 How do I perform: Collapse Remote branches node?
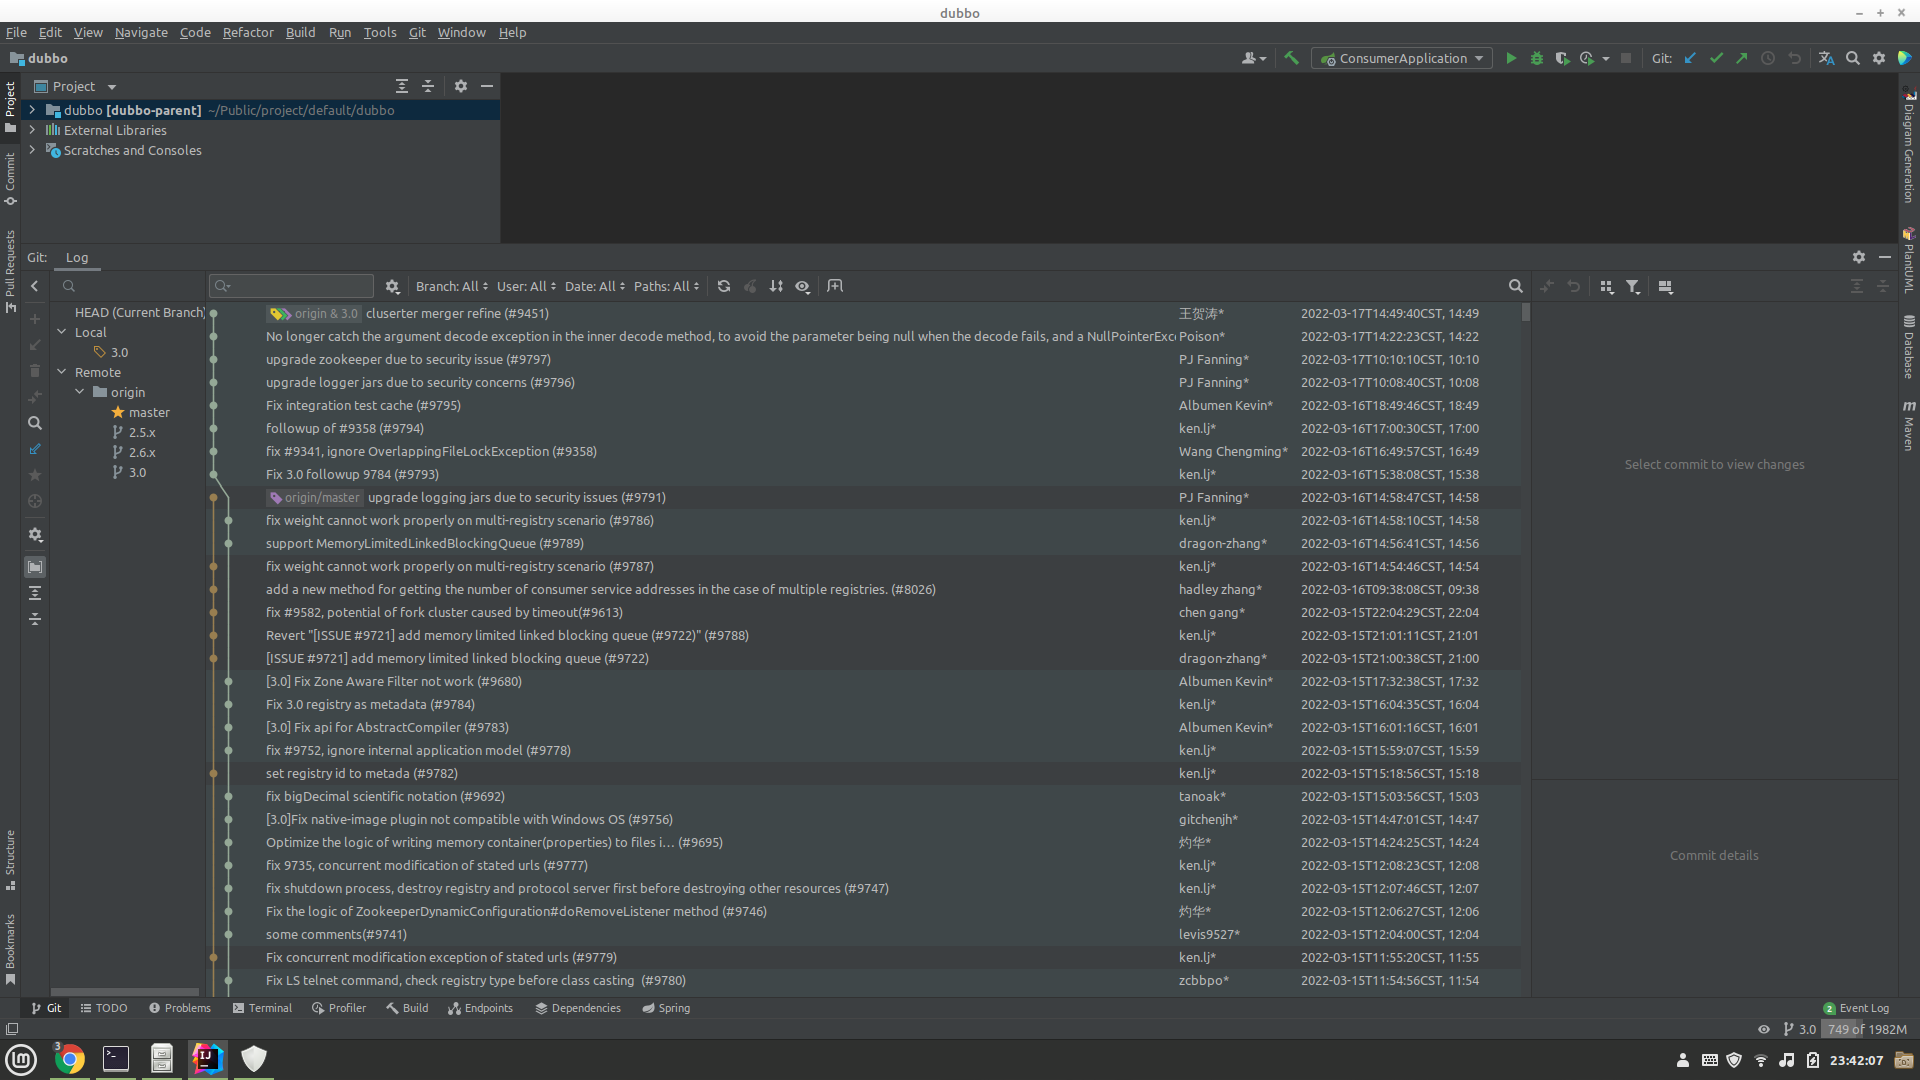tap(62, 372)
